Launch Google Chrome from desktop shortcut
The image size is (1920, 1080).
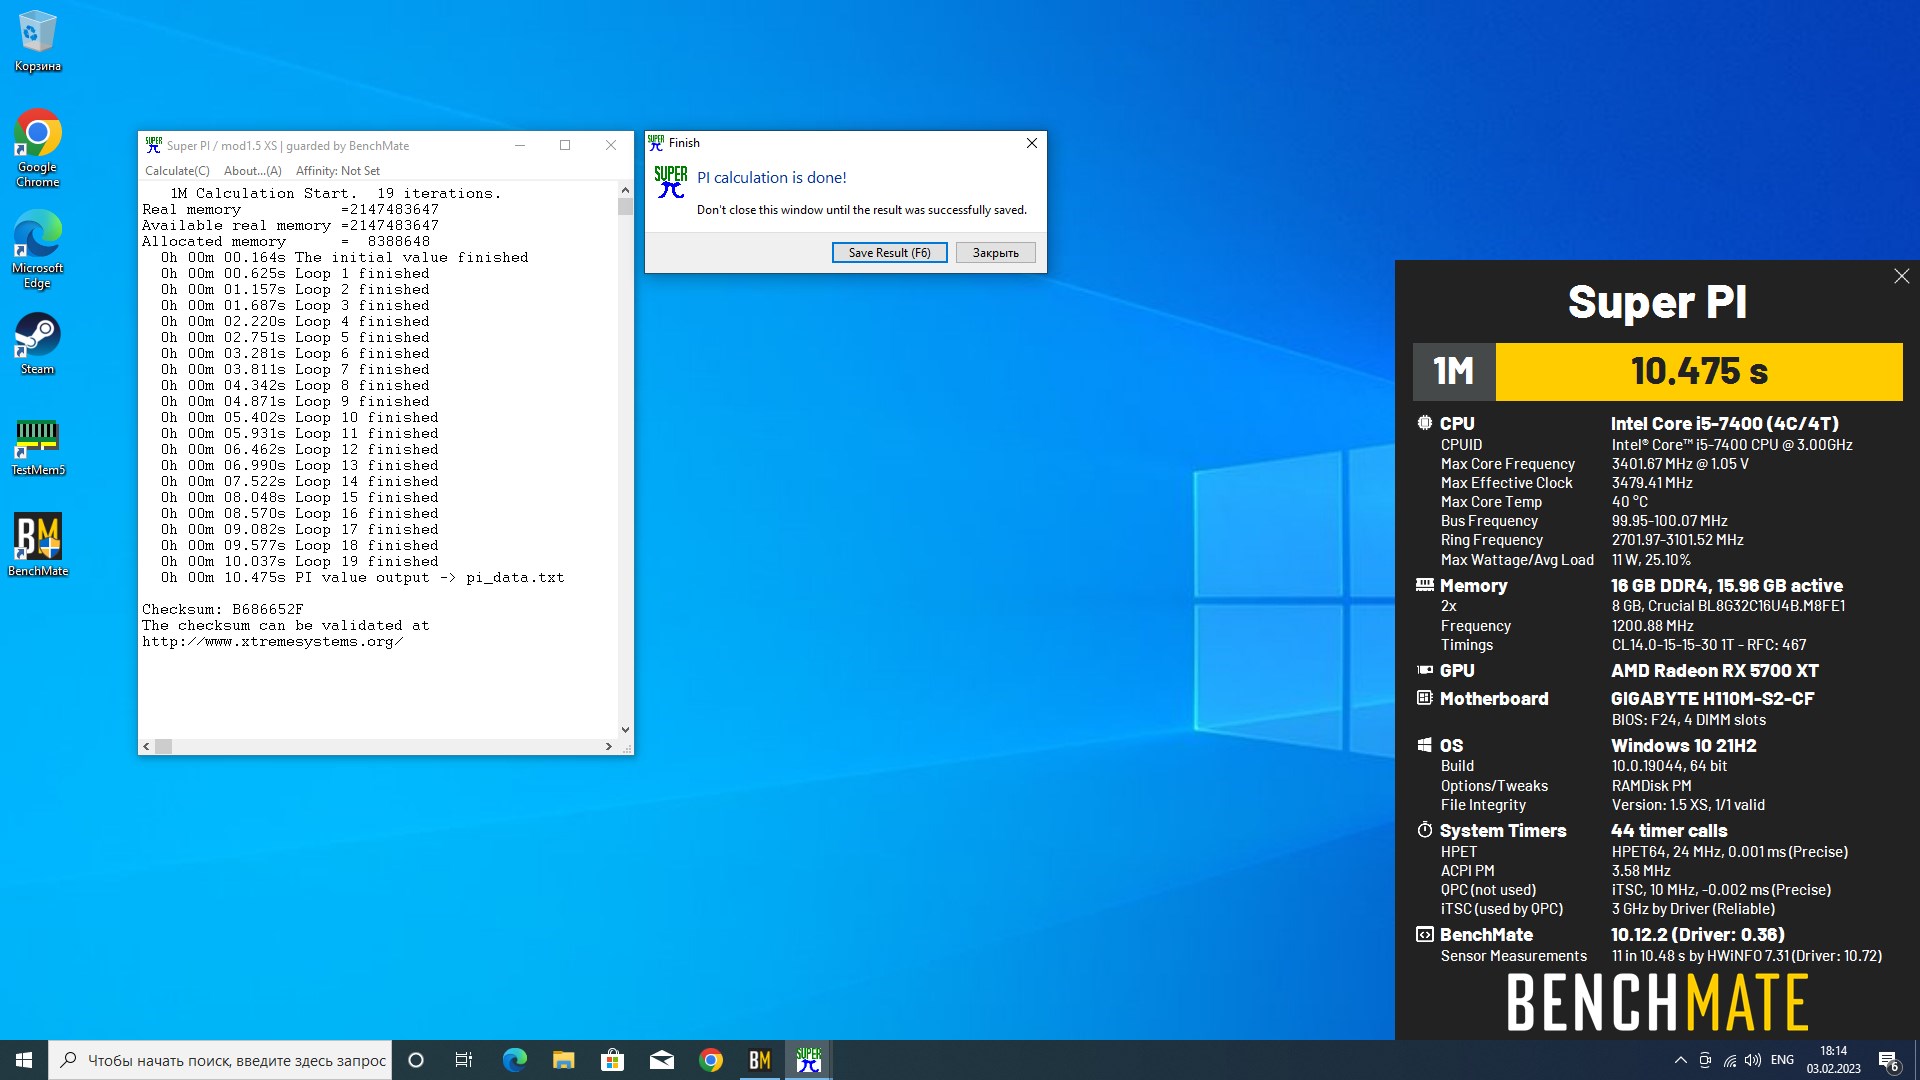point(38,147)
